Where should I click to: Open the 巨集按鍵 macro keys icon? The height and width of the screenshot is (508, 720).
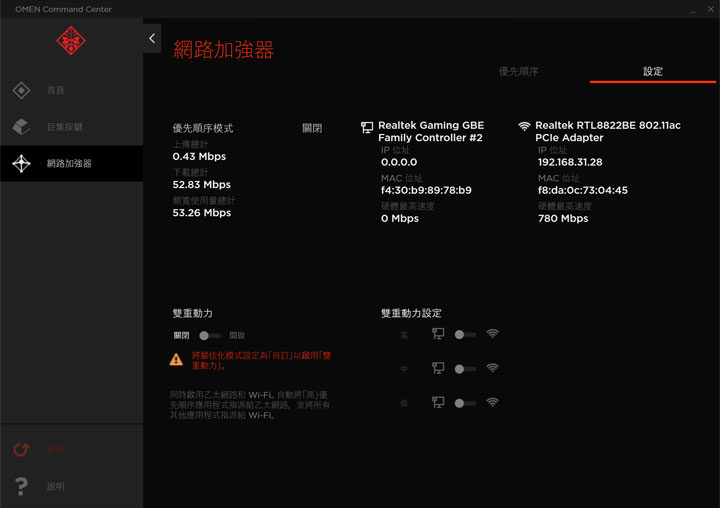tap(21, 127)
